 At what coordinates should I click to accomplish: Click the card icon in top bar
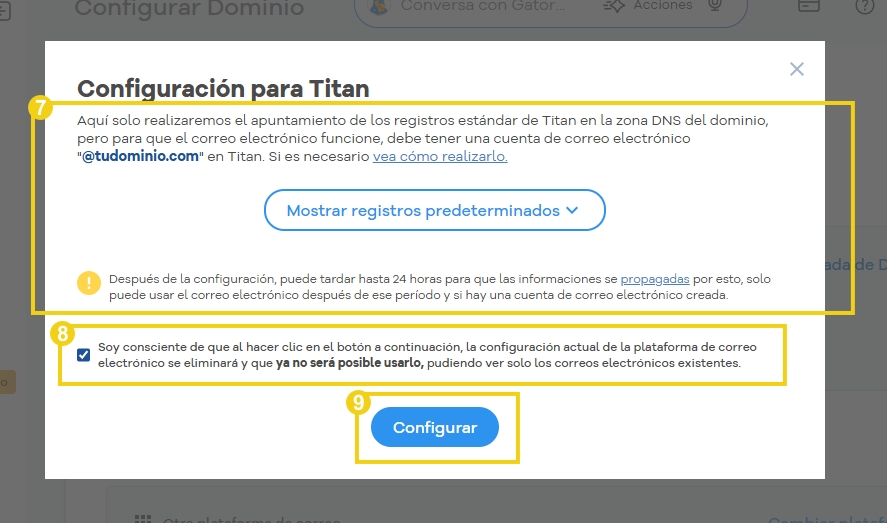[809, 5]
